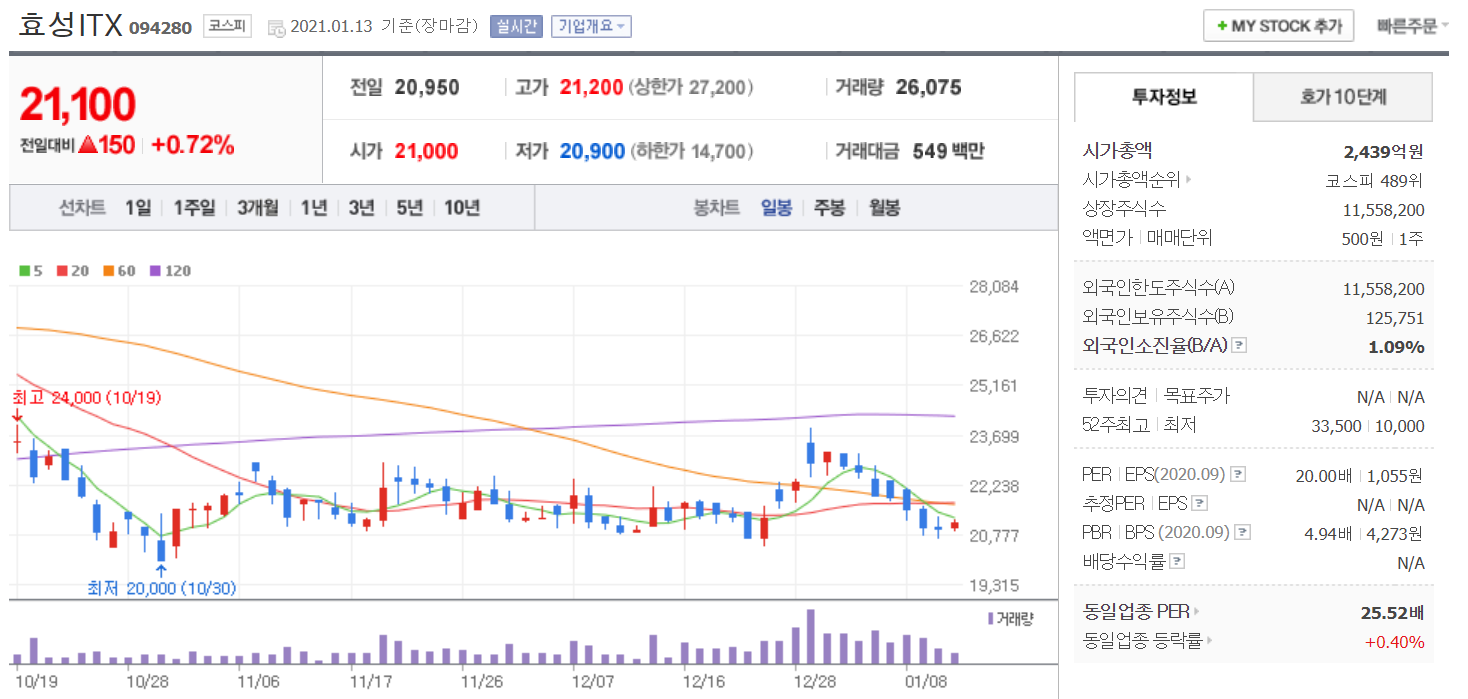Click the 최고 24,000 (10/19) chart marker
The image size is (1468, 699).
point(86,397)
